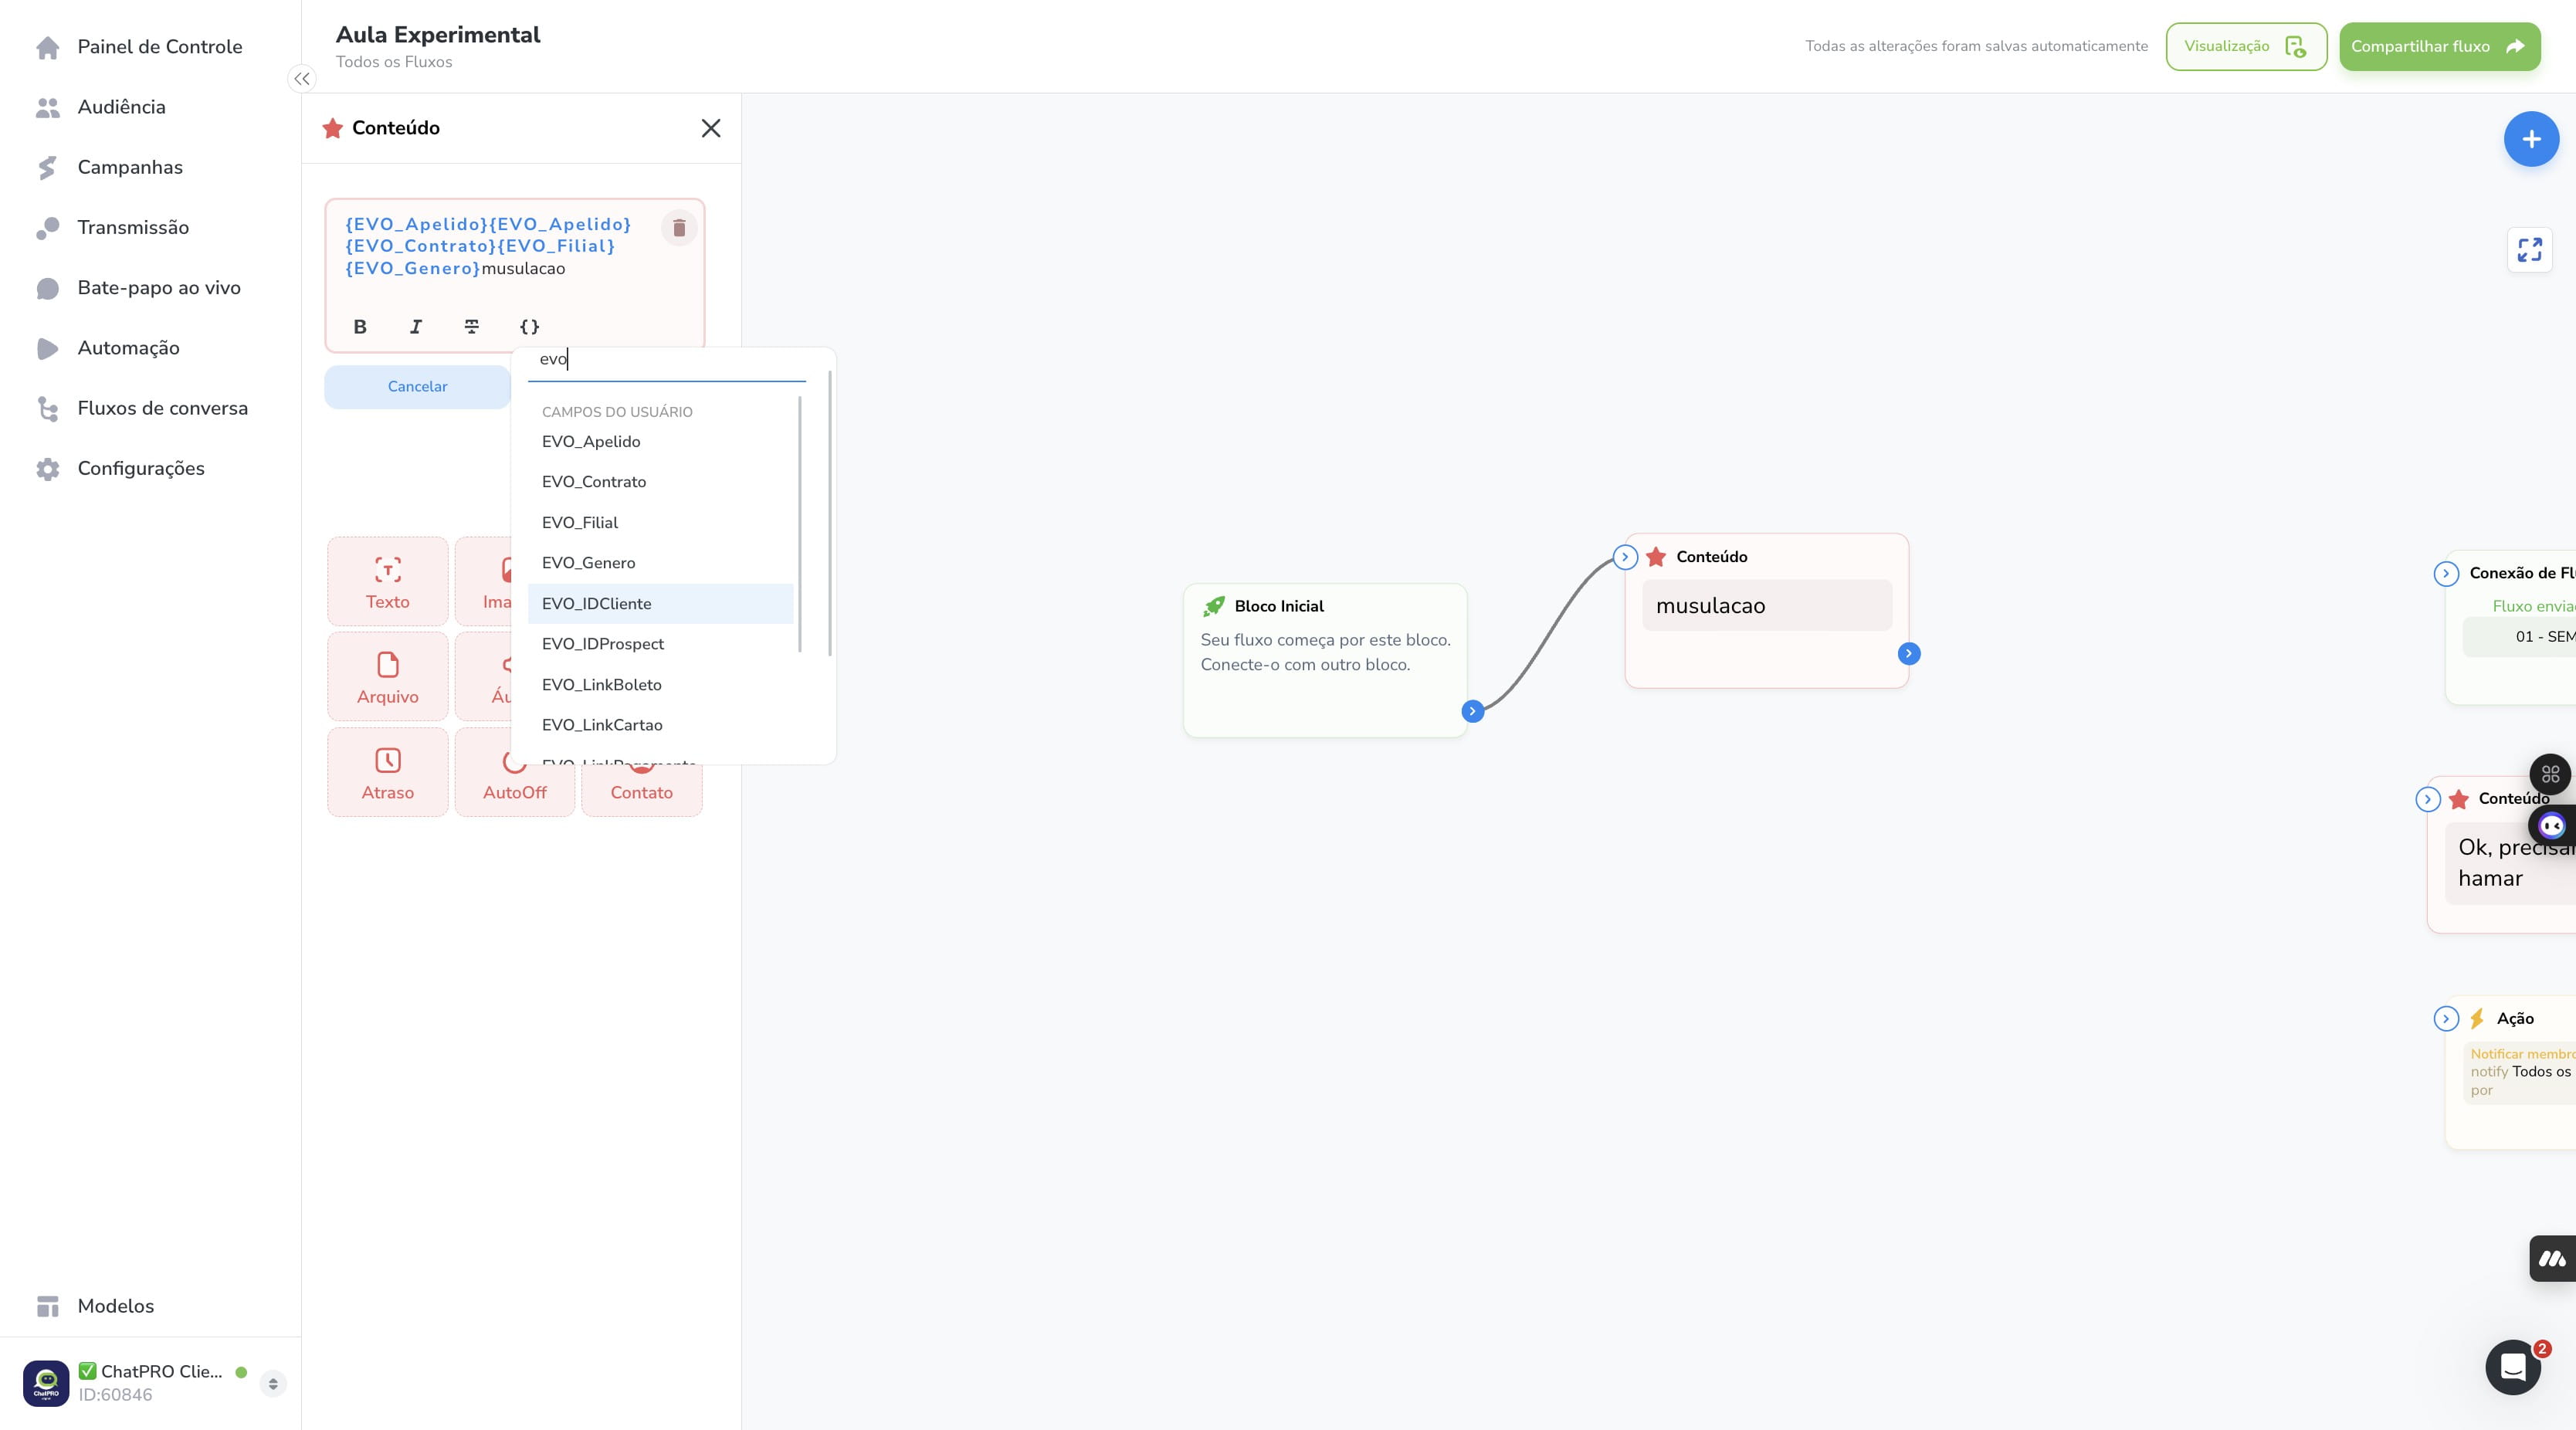Open Modelos templates
Viewport: 2576px width, 1430px height.
point(95,1306)
